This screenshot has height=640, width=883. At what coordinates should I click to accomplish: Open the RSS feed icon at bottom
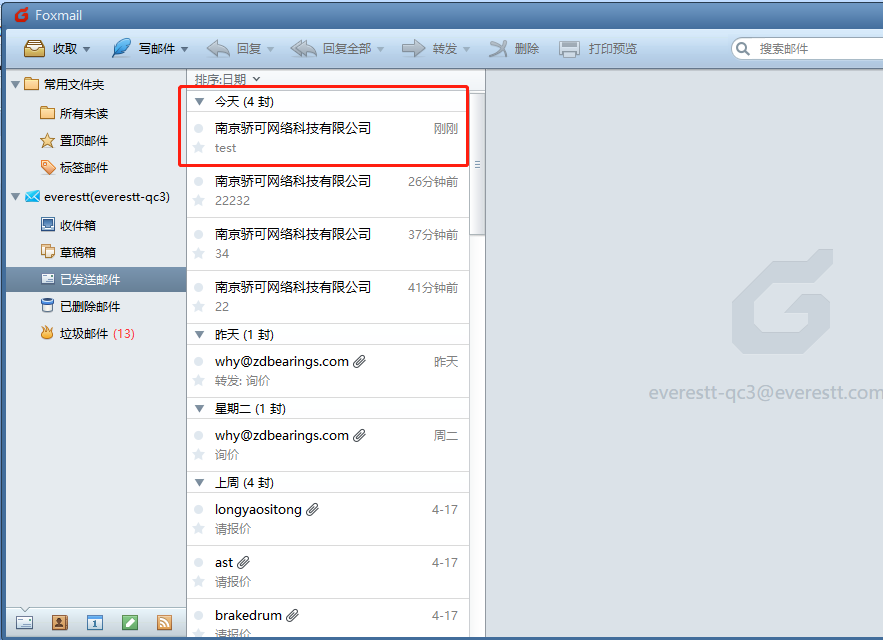164,622
